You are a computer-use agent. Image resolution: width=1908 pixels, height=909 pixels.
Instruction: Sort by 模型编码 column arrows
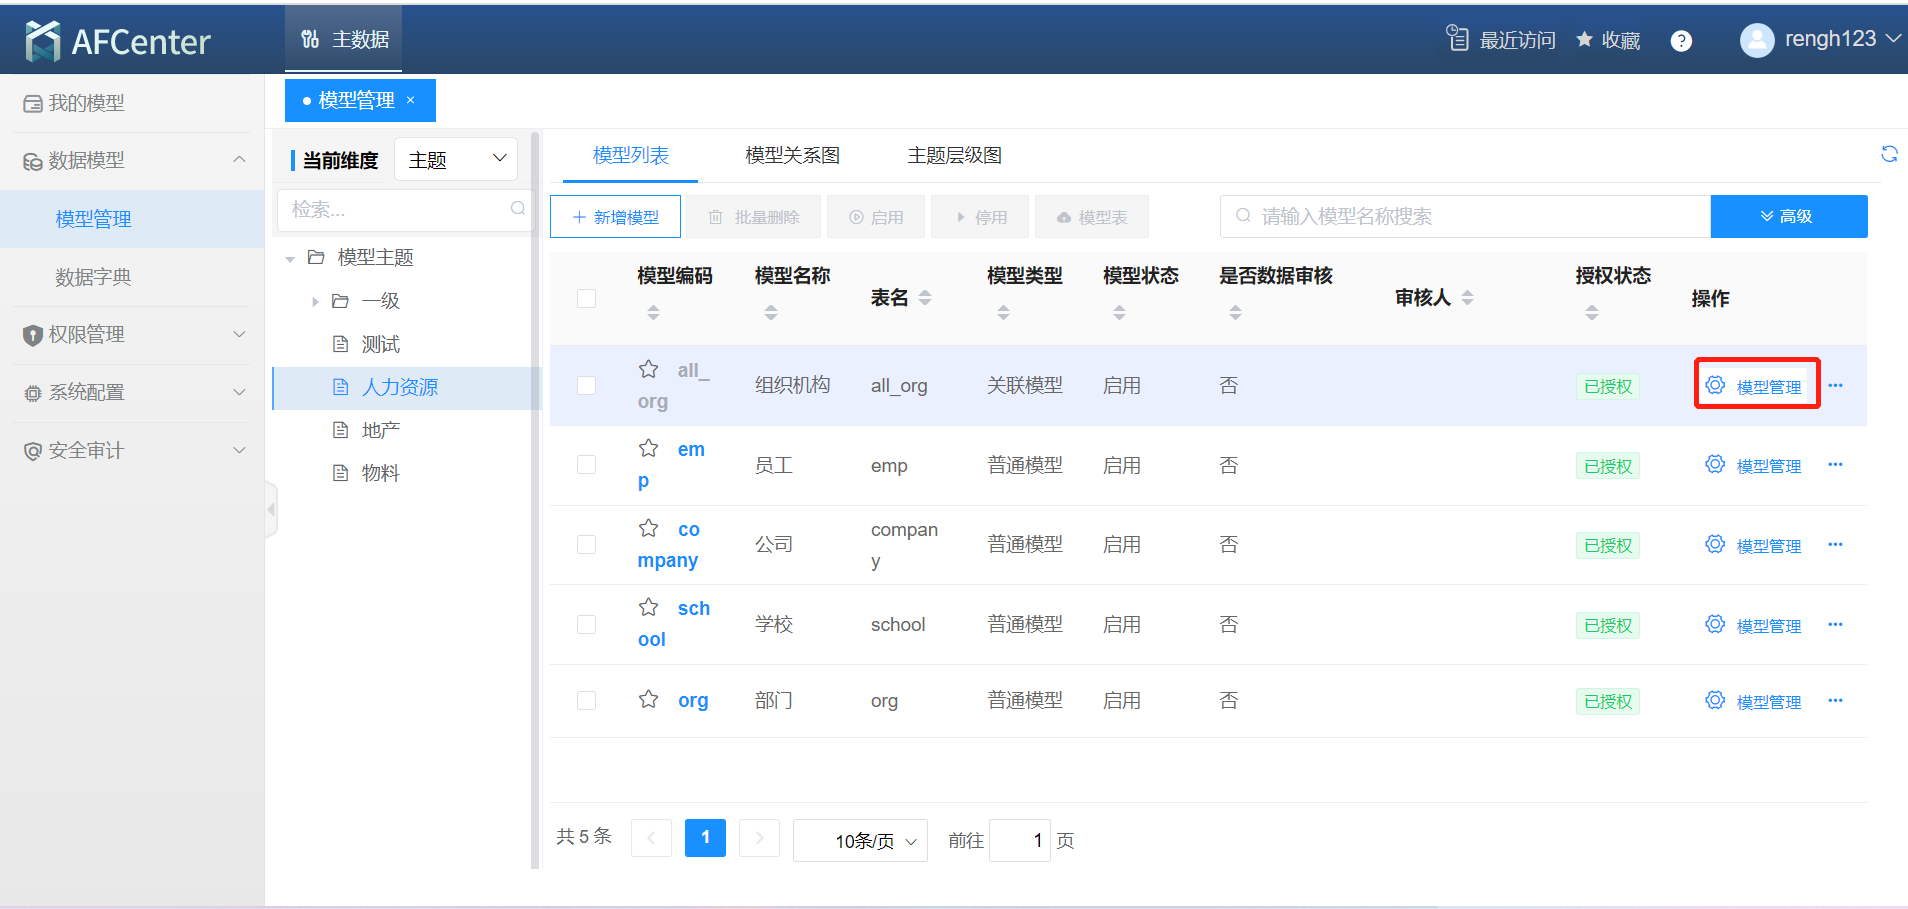[x=653, y=312]
